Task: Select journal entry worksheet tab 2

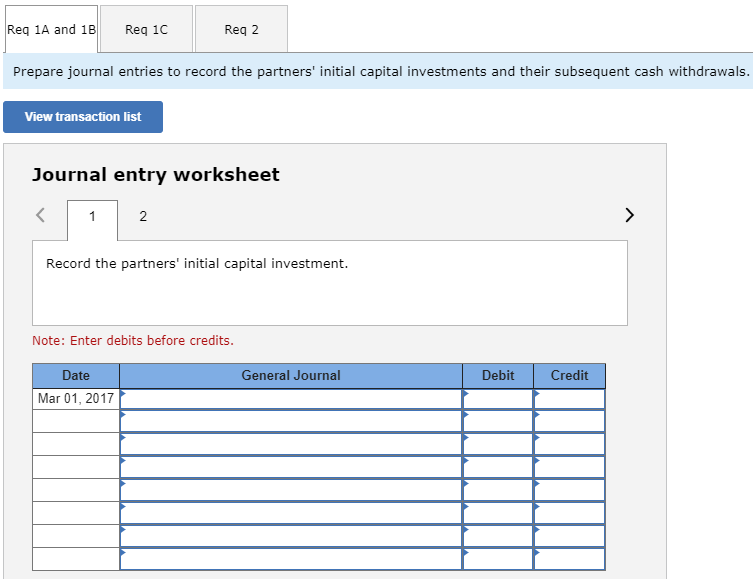Action: tap(143, 217)
